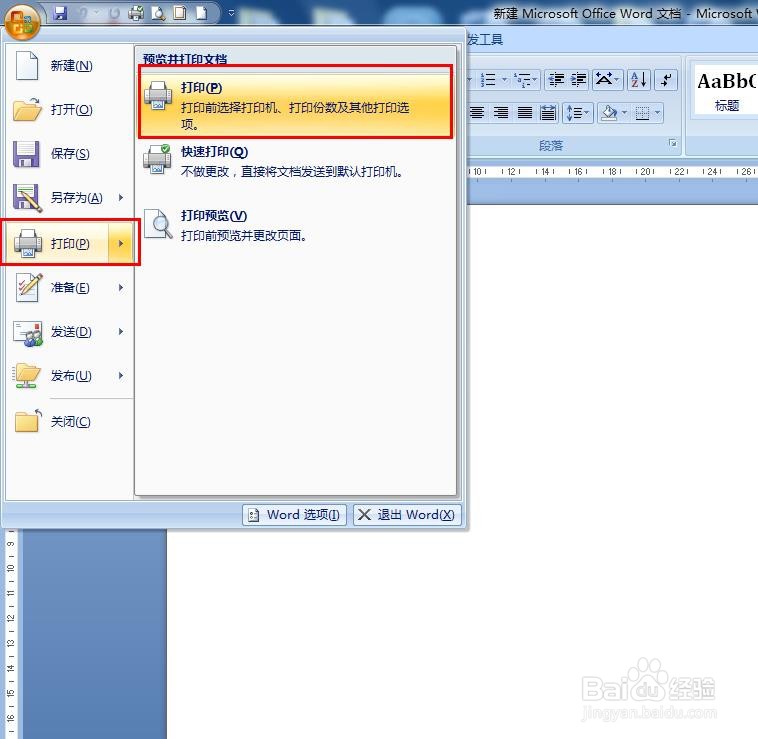Screen dimensions: 758x739
Task: Click the increase indent icon
Action: pos(578,80)
